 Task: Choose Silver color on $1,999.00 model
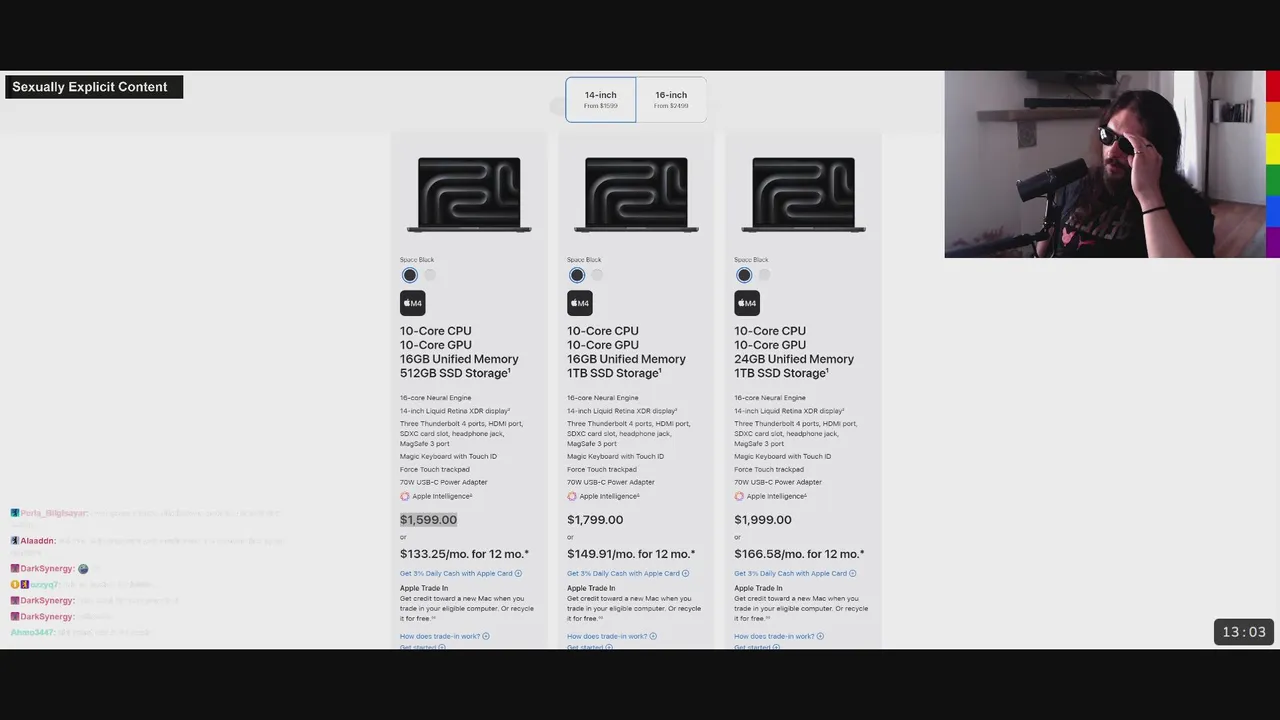pos(764,275)
